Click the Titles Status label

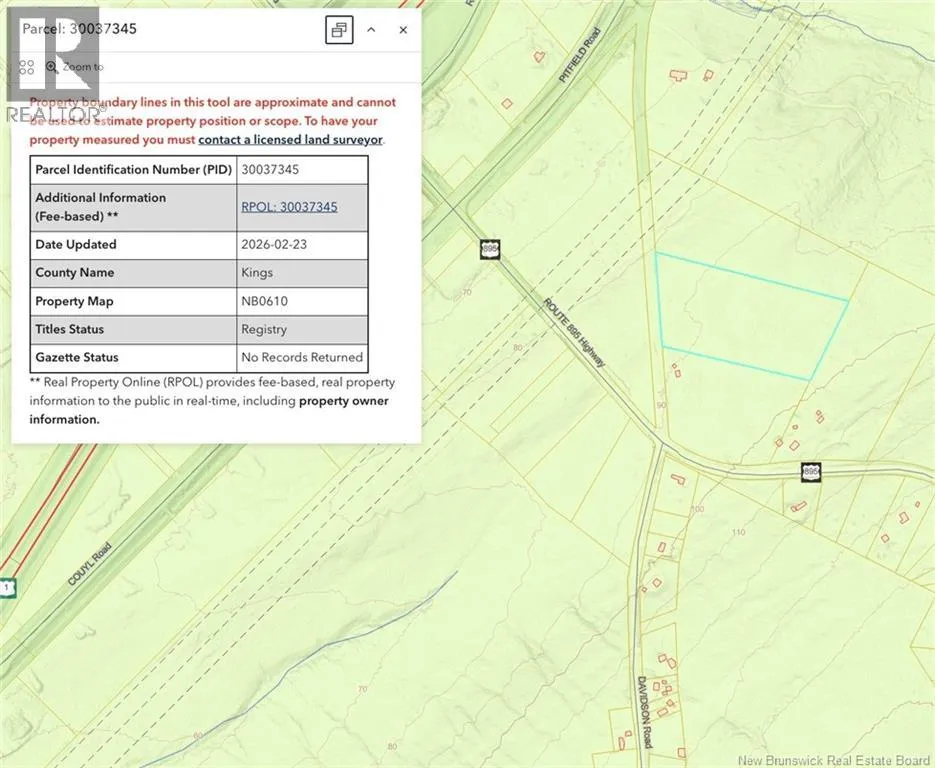click(70, 329)
